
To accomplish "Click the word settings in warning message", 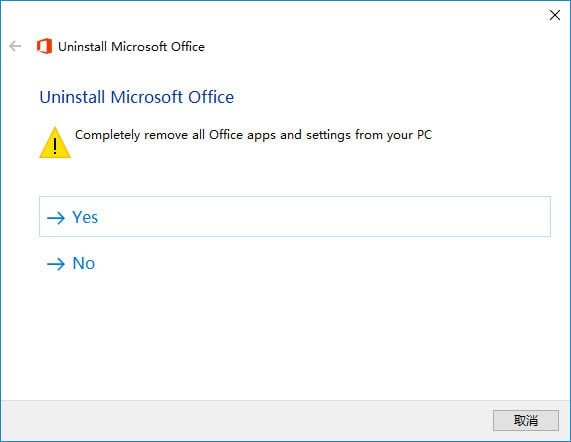I will [x=328, y=135].
